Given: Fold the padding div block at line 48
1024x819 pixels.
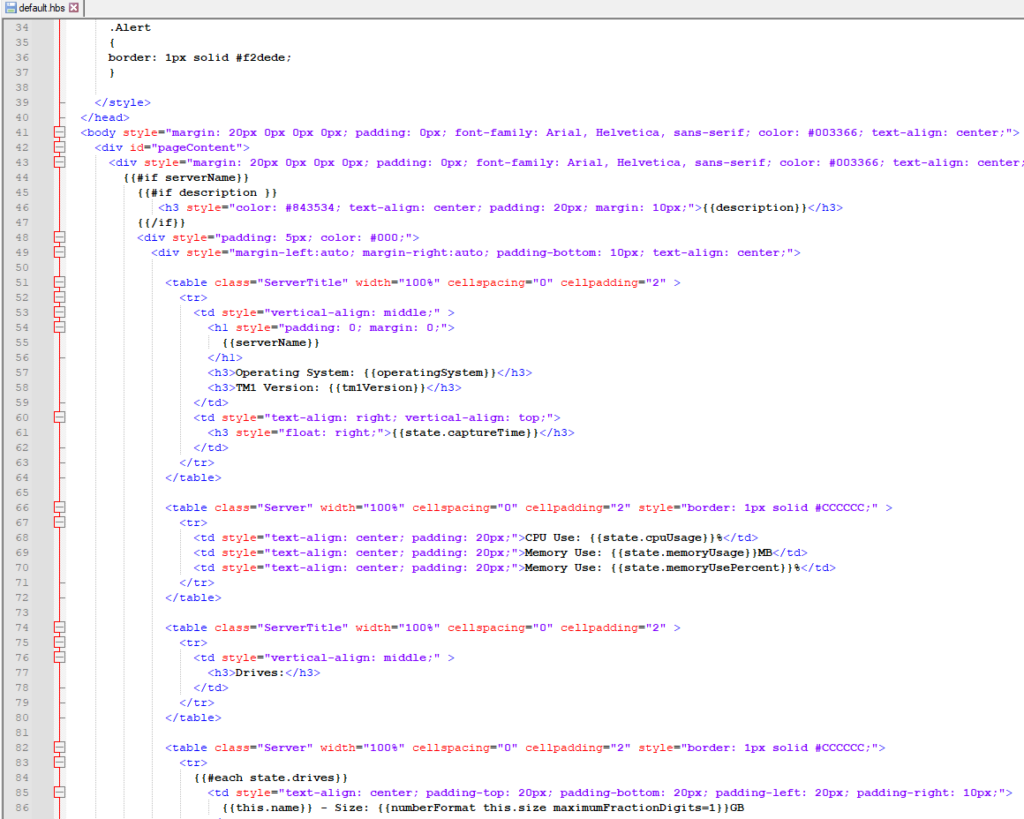Looking at the screenshot, I should tap(58, 237).
